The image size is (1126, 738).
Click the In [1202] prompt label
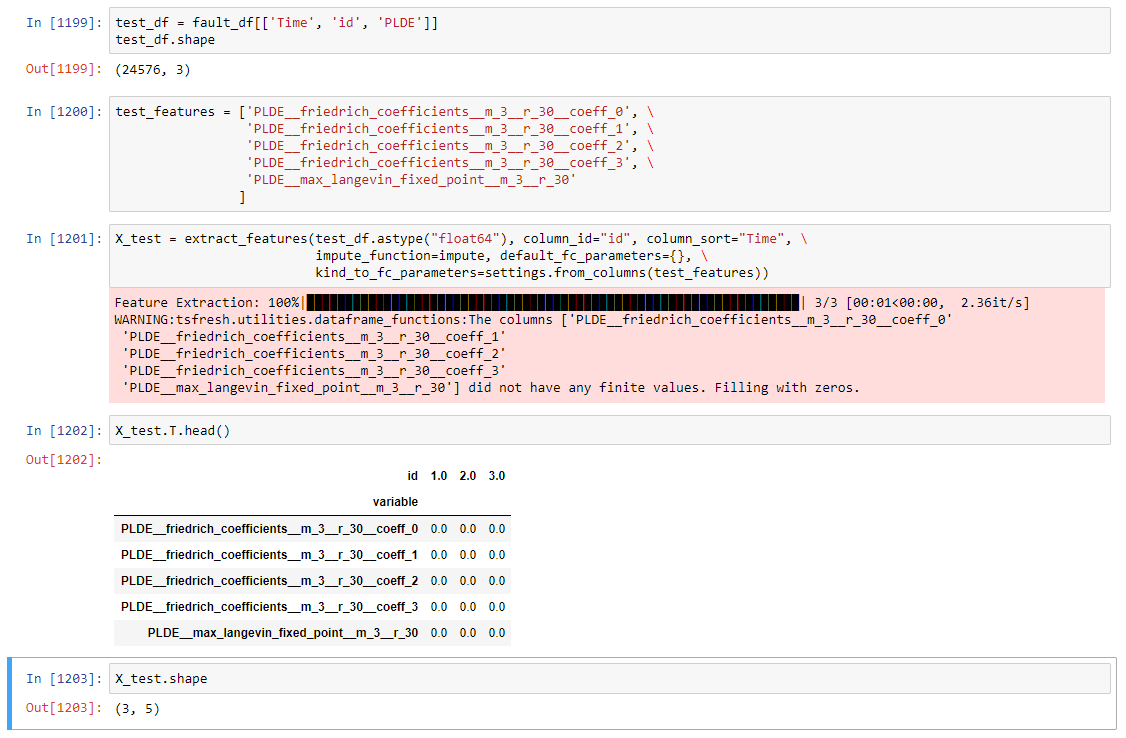(x=65, y=430)
